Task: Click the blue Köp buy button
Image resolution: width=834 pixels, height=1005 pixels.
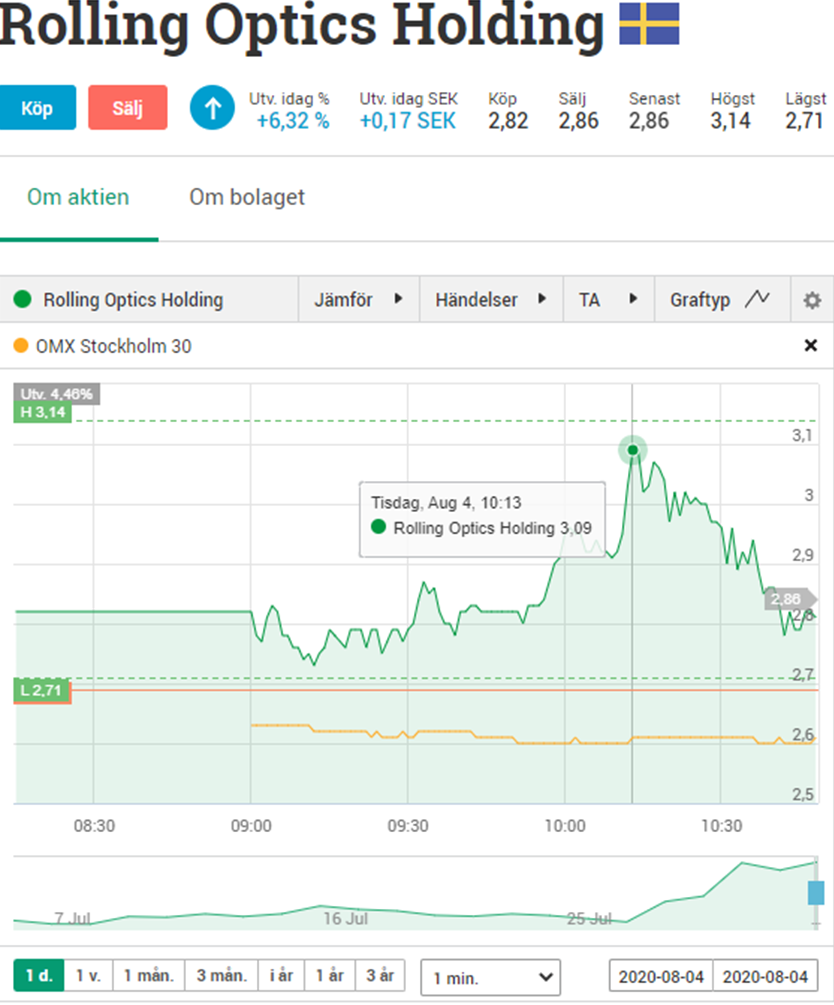Action: click(x=37, y=108)
